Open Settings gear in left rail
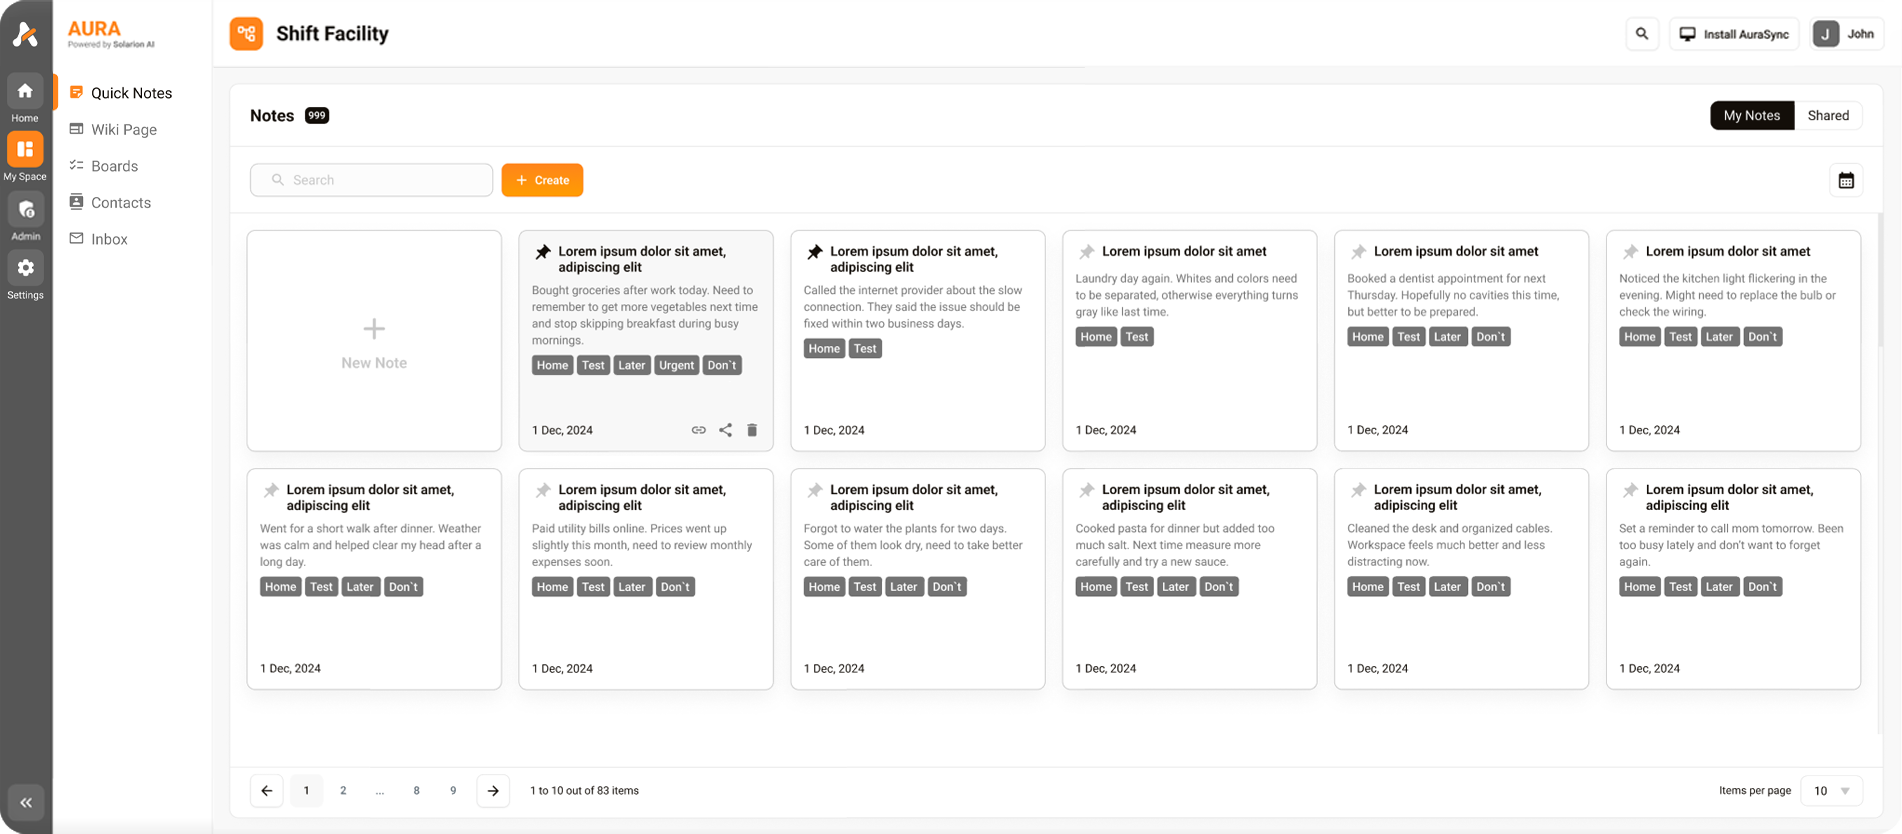Screen dimensions: 1902x834 pyautogui.click(x=26, y=274)
